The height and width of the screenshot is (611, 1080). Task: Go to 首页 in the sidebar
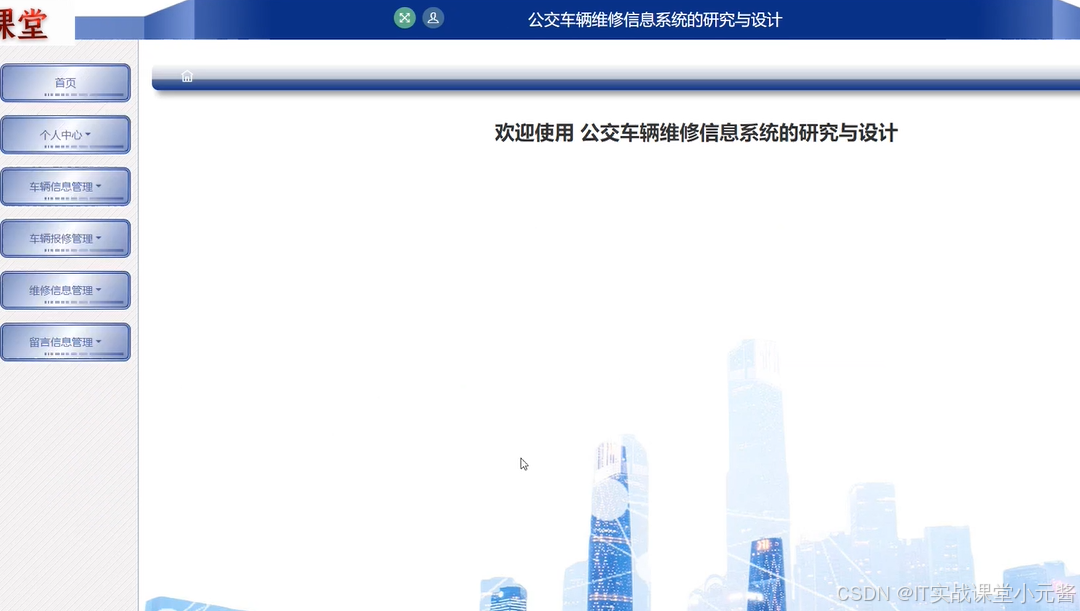[65, 83]
